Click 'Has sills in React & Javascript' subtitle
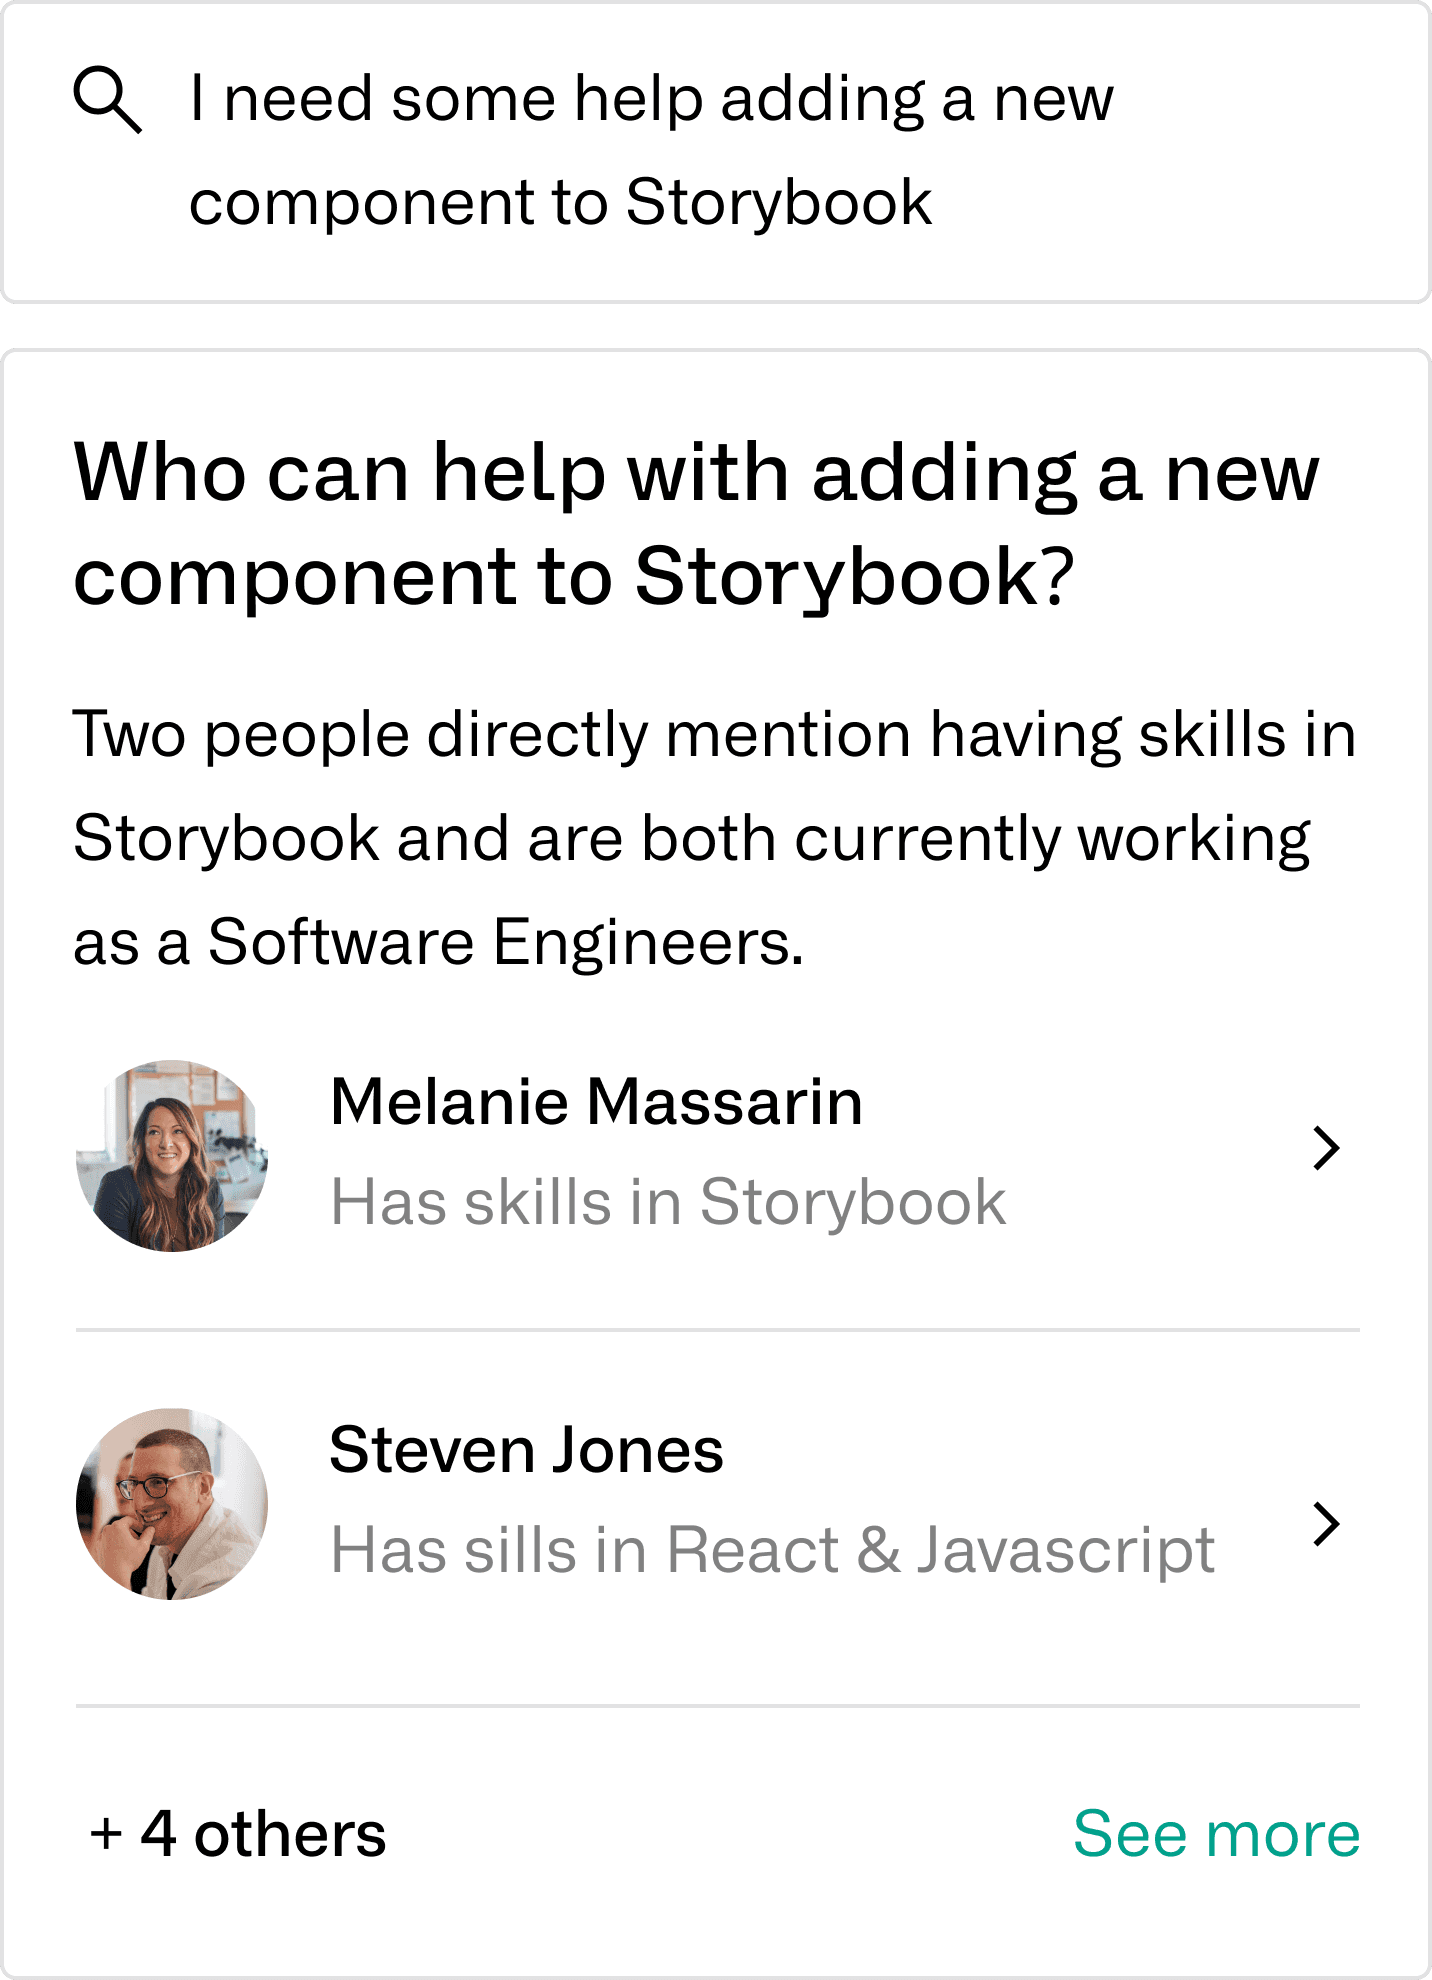Viewport: 1432px width, 1980px height. click(773, 1551)
